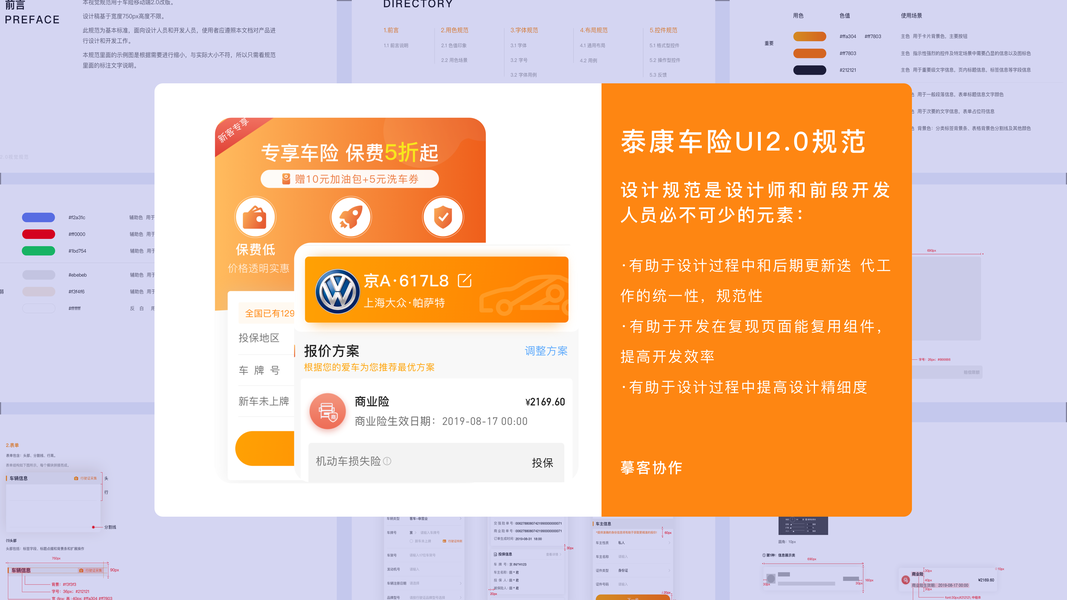This screenshot has width=1067, height=600.
Task: Click the 全国已有129 notice text
Action: [269, 314]
